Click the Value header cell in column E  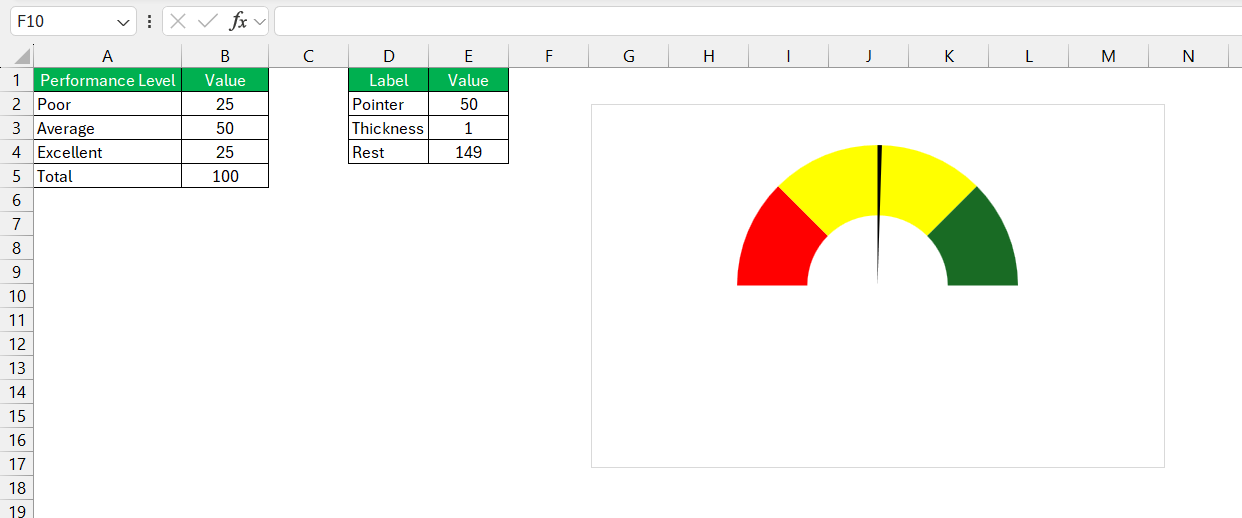point(468,80)
